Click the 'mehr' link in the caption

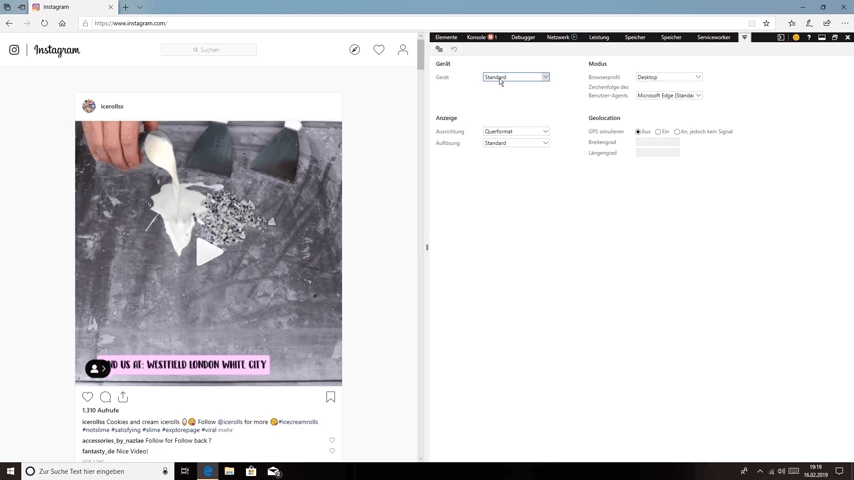[225, 430]
